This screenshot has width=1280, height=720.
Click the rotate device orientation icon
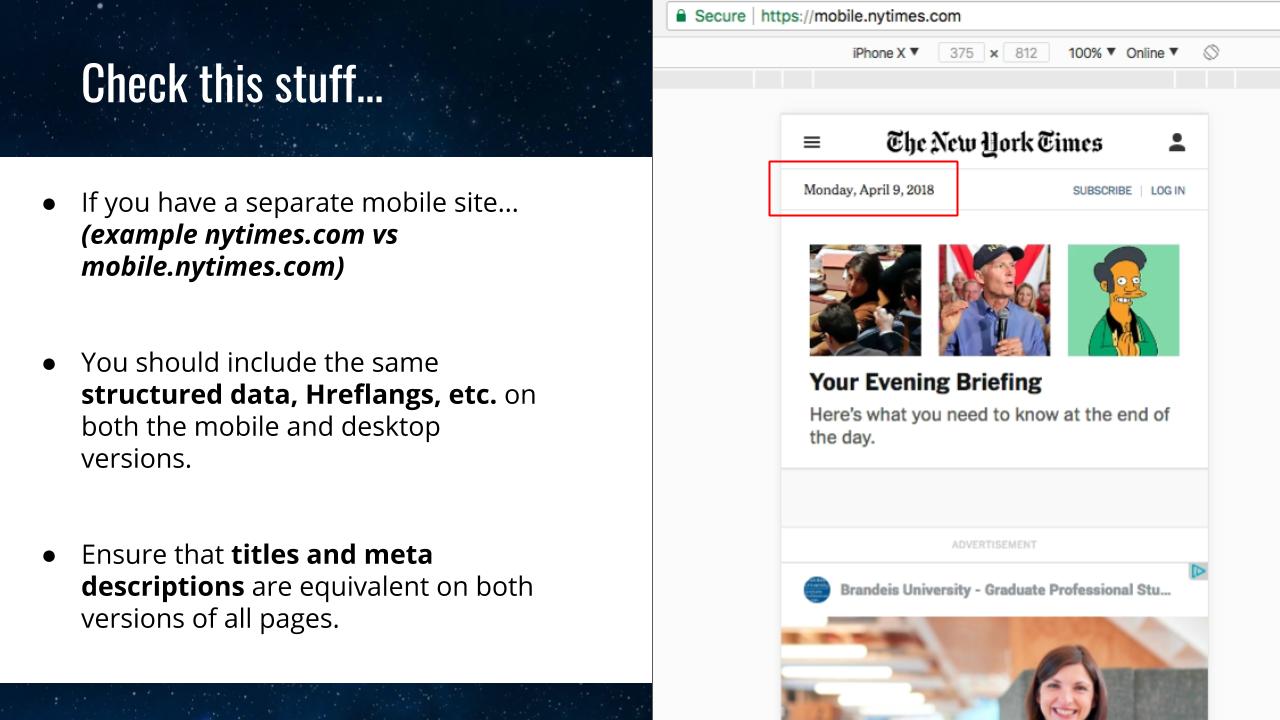[x=1211, y=52]
